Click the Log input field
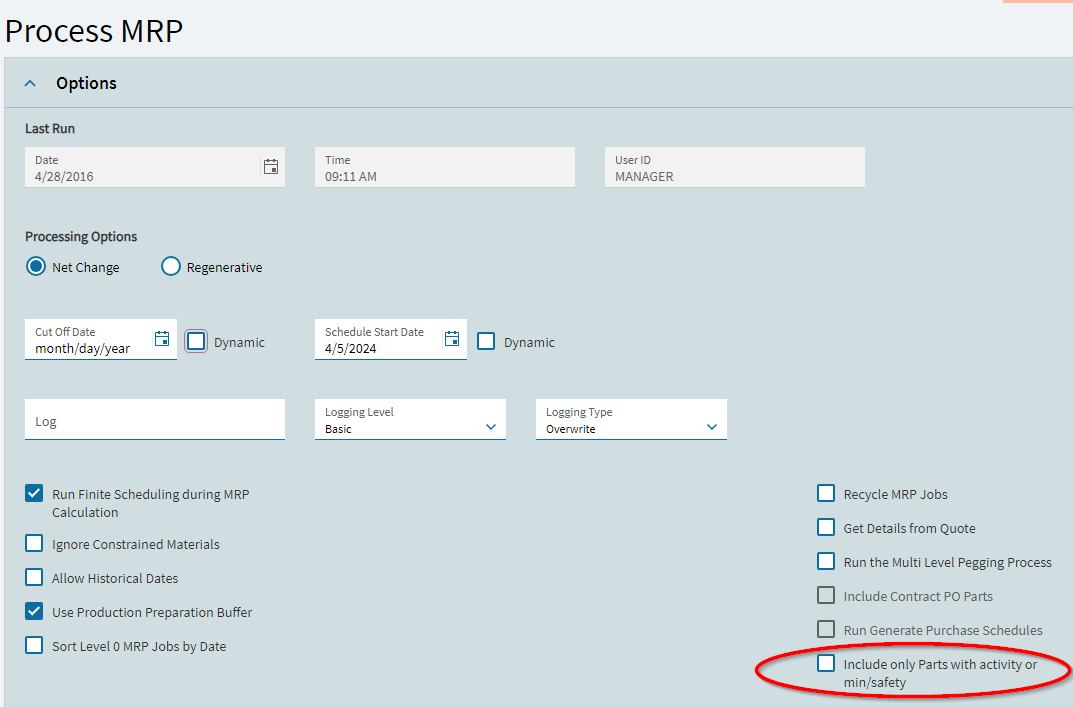 click(x=155, y=420)
